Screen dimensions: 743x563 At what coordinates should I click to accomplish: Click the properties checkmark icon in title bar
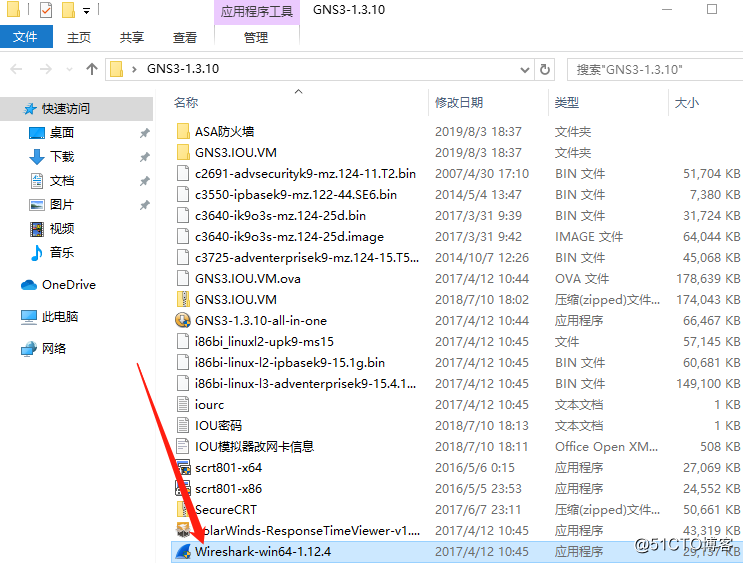point(46,9)
